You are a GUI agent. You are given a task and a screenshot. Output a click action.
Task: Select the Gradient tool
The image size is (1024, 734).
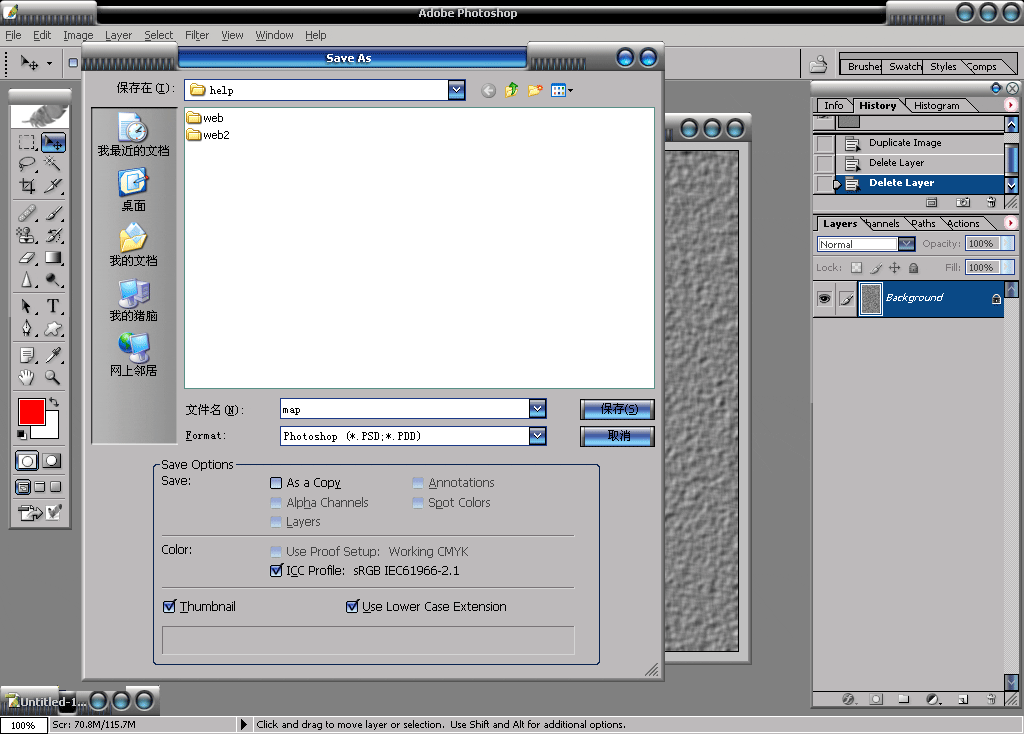coord(53,258)
